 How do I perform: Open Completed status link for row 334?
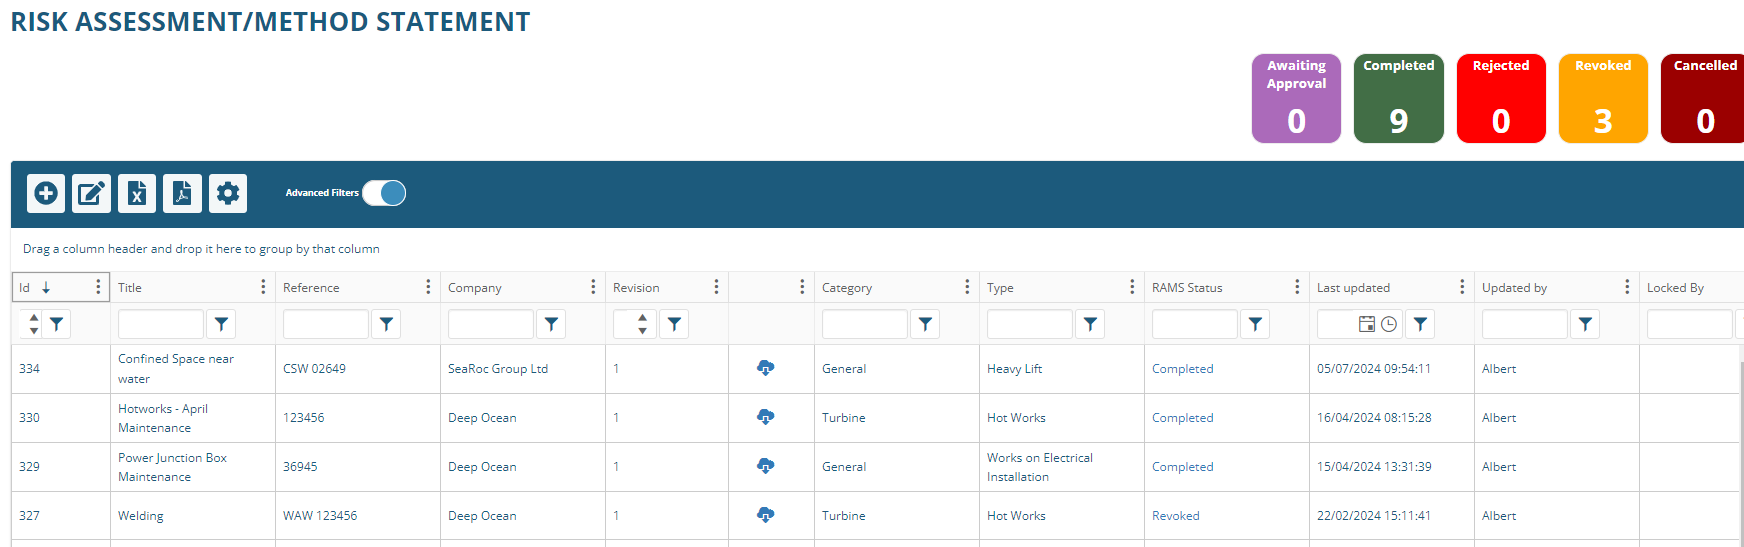1182,368
